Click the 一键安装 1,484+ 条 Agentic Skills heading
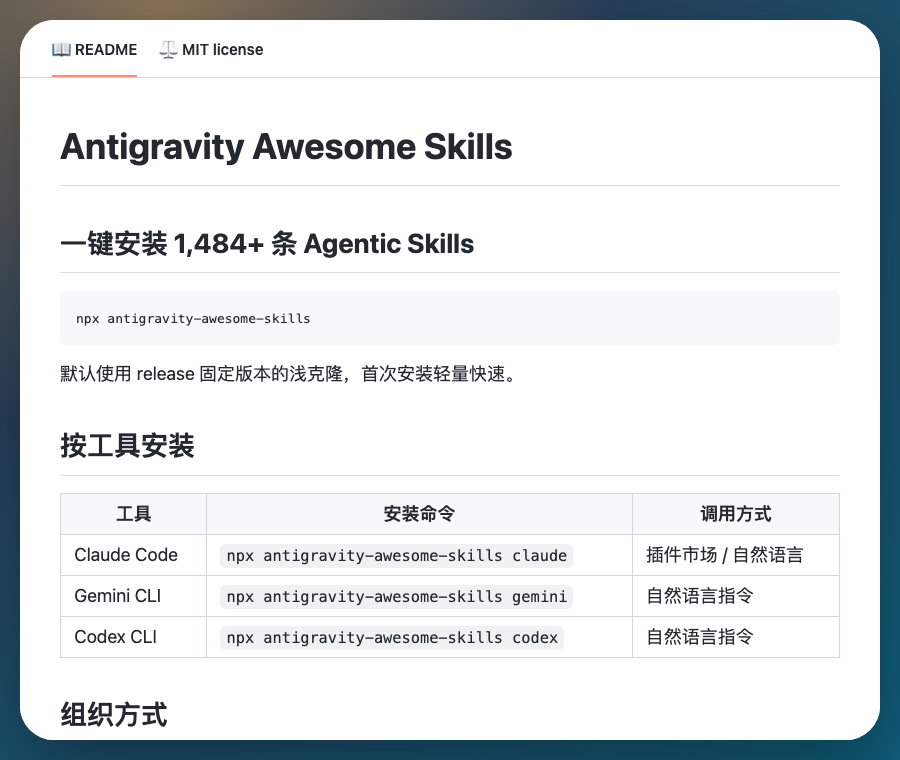Viewport: 900px width, 760px height. [x=267, y=243]
